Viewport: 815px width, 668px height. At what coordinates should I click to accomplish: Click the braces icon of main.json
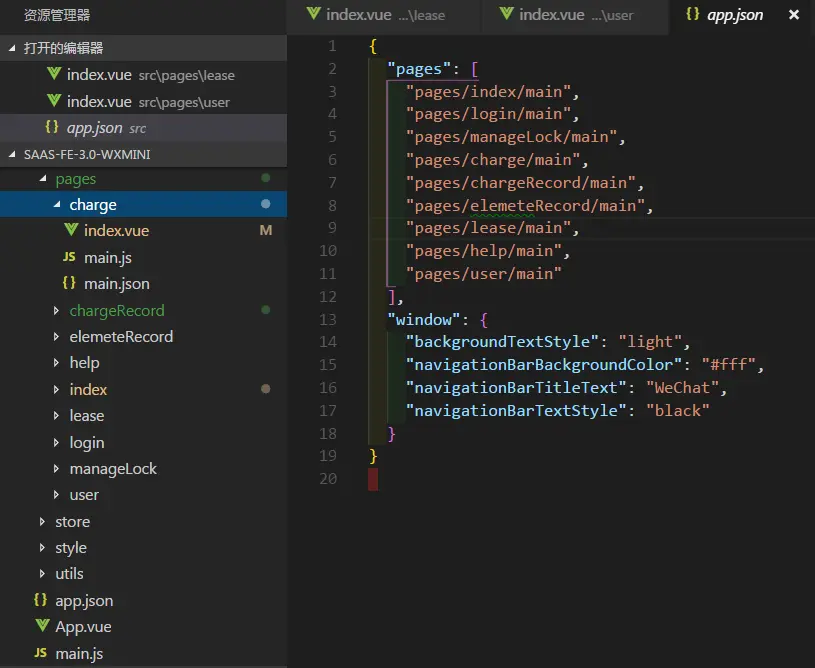pyautogui.click(x=69, y=283)
